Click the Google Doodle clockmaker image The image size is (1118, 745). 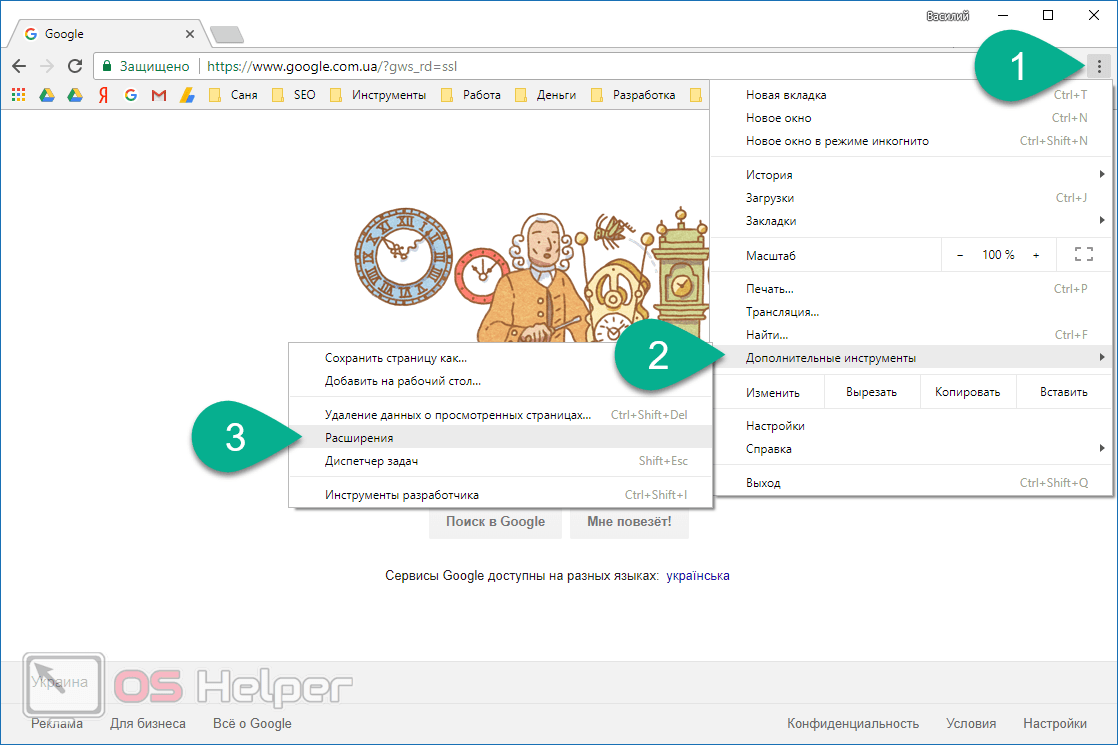pyautogui.click(x=531, y=274)
